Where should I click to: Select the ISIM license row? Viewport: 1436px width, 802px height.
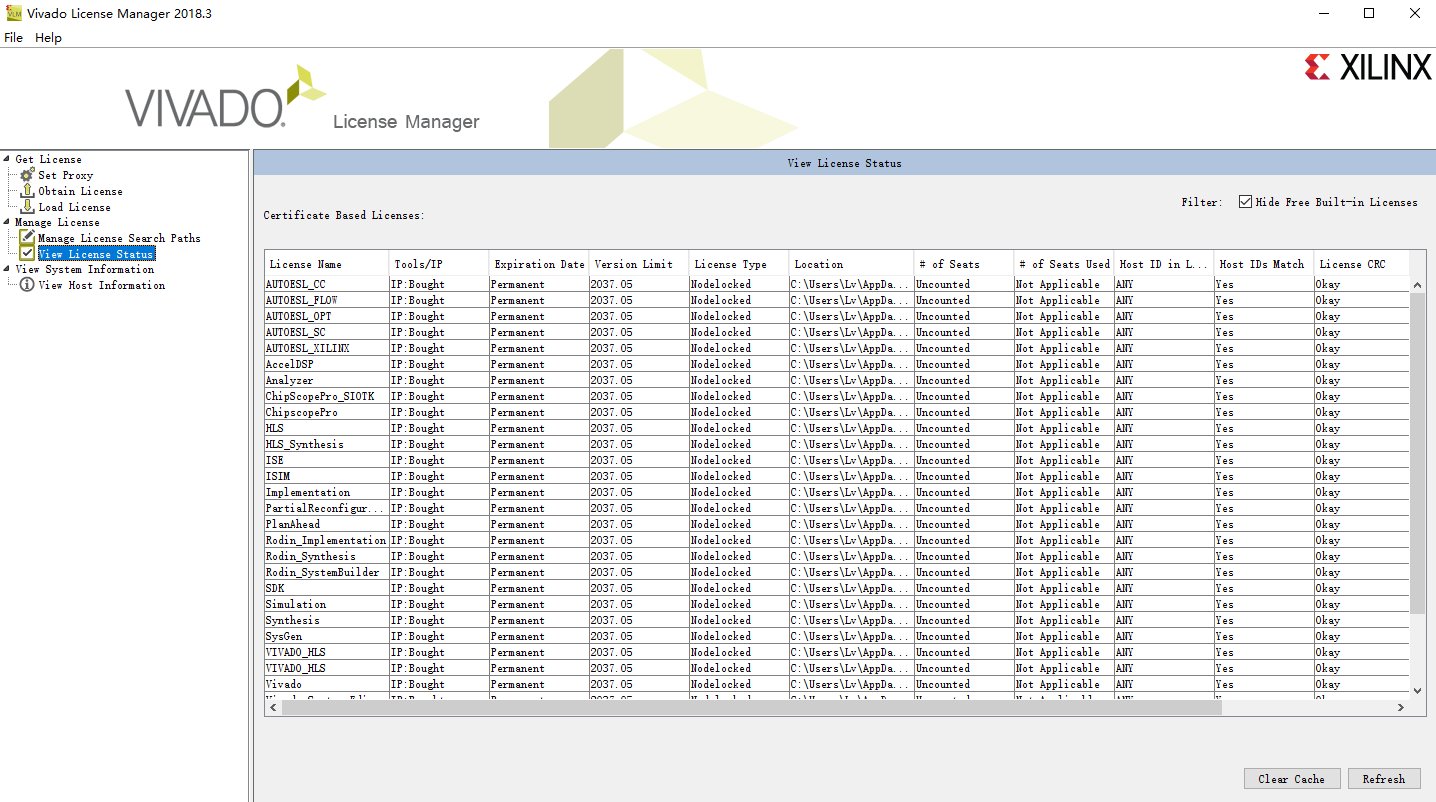(x=837, y=476)
